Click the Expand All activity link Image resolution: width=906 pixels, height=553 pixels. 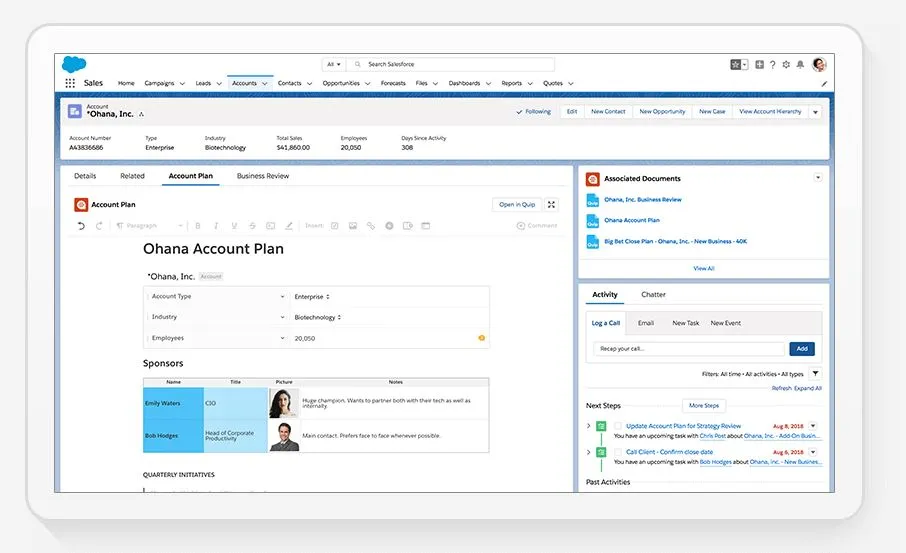tap(808, 388)
